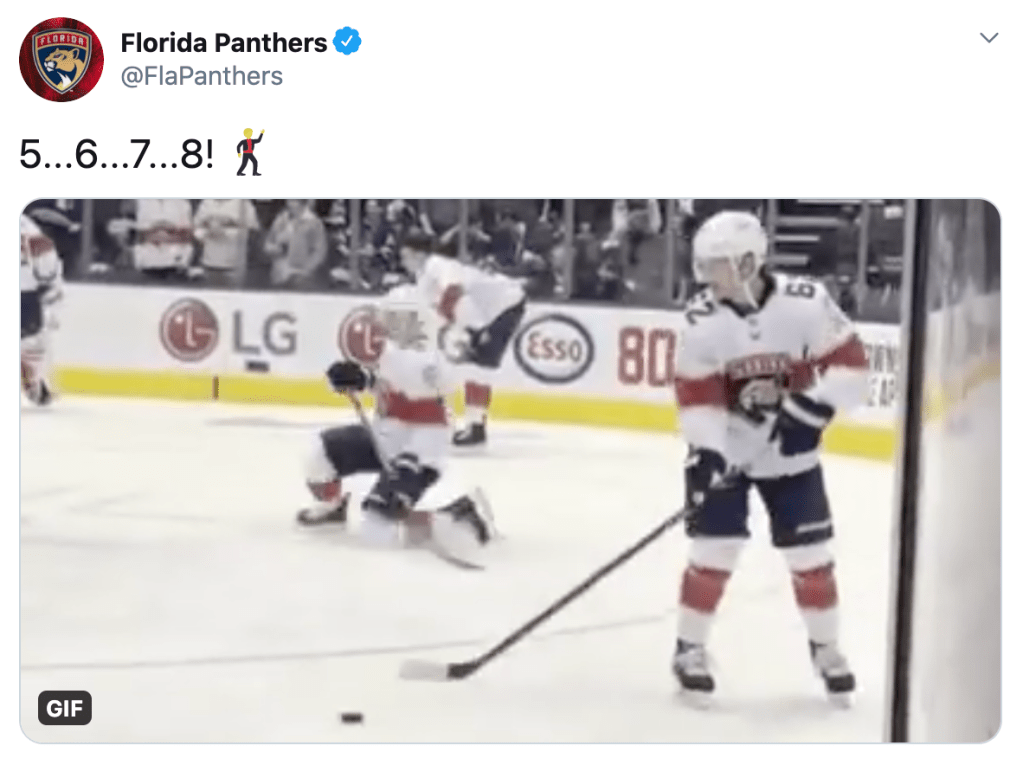Screen dimensions: 1023x765
Task: Click the tweet text "5...6...7...8!"
Action: click(x=116, y=154)
